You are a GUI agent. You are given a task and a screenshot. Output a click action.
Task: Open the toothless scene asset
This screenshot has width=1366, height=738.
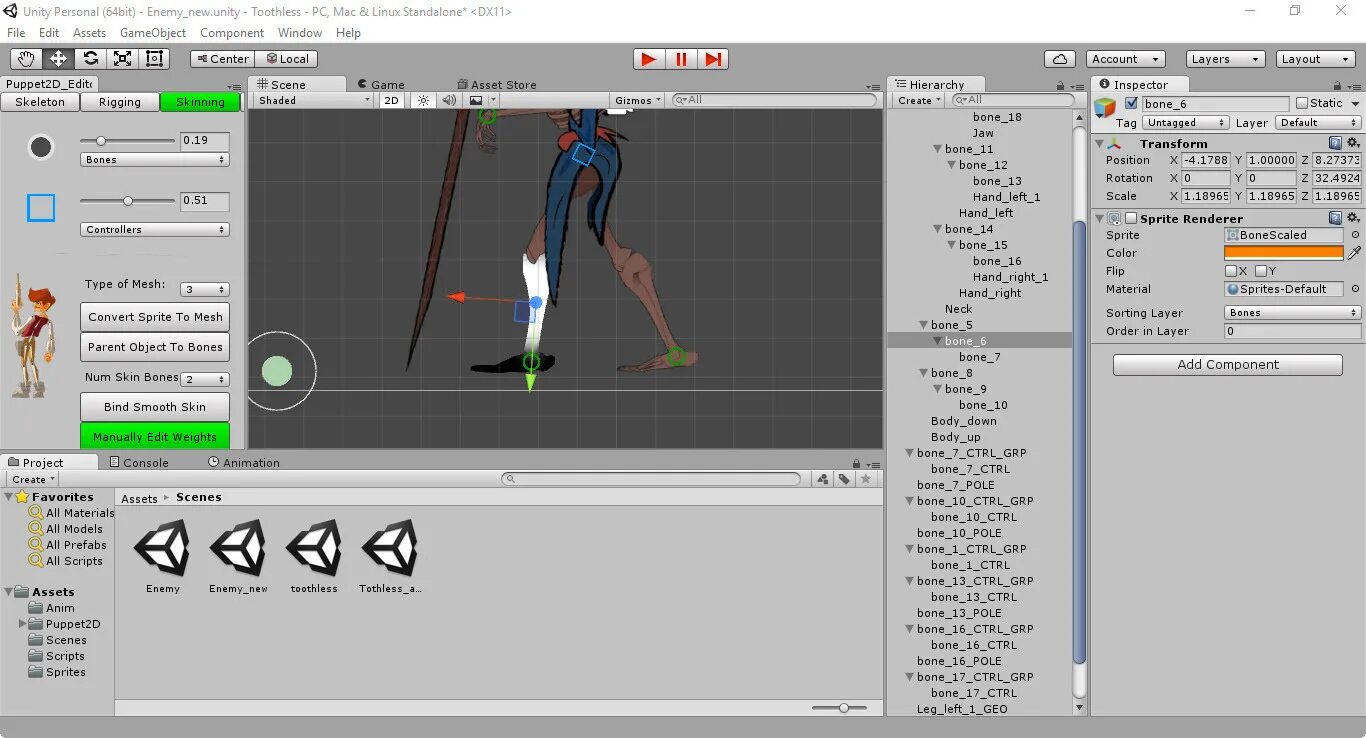pos(314,556)
